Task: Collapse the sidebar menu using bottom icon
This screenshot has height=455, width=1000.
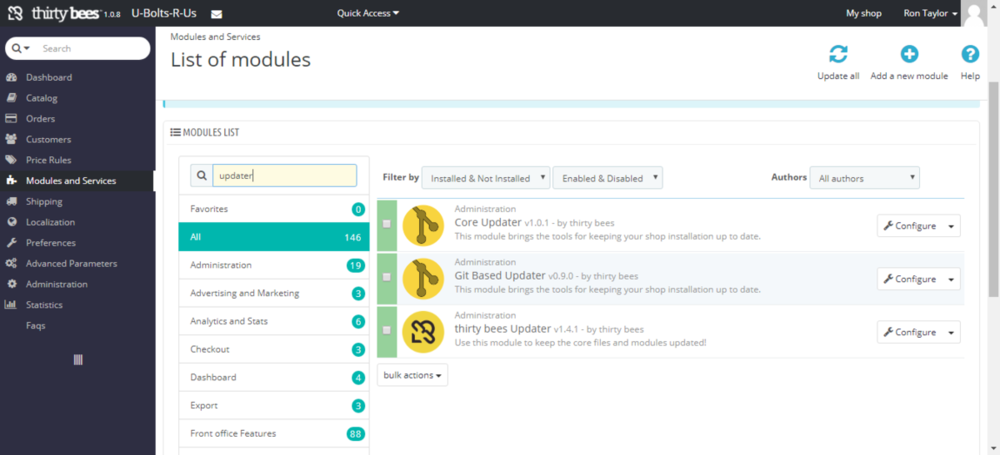Action: pyautogui.click(x=78, y=359)
